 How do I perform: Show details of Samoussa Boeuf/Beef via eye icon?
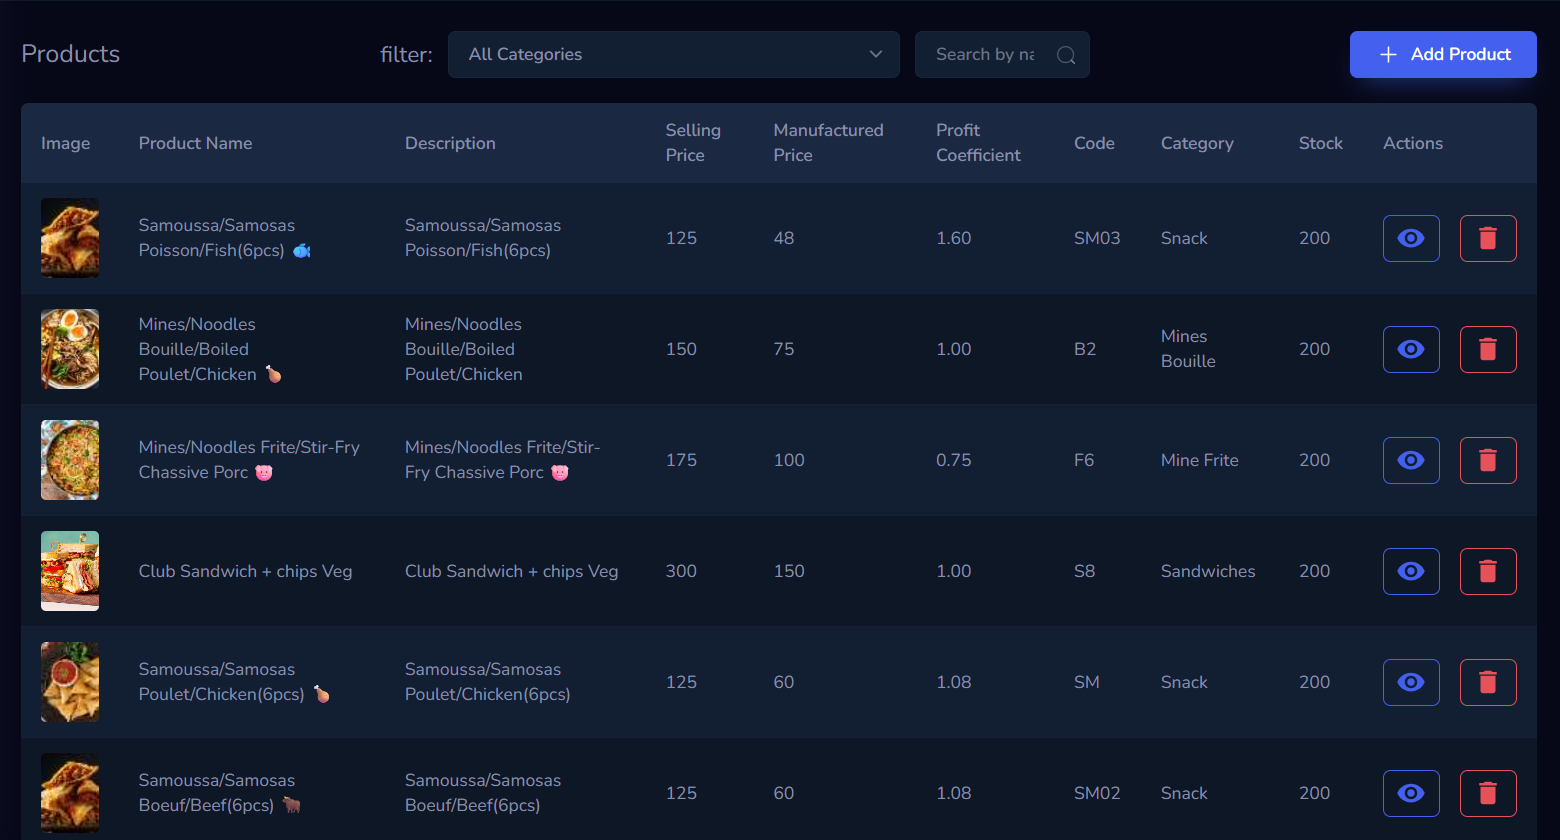1410,793
